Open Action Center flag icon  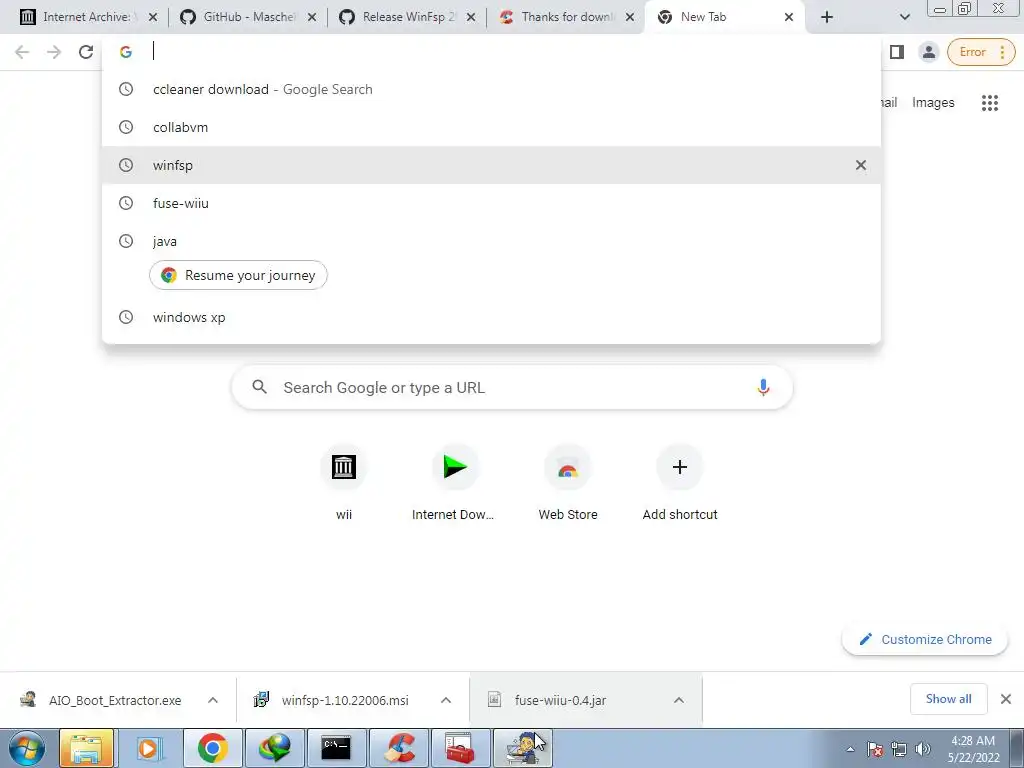point(875,750)
